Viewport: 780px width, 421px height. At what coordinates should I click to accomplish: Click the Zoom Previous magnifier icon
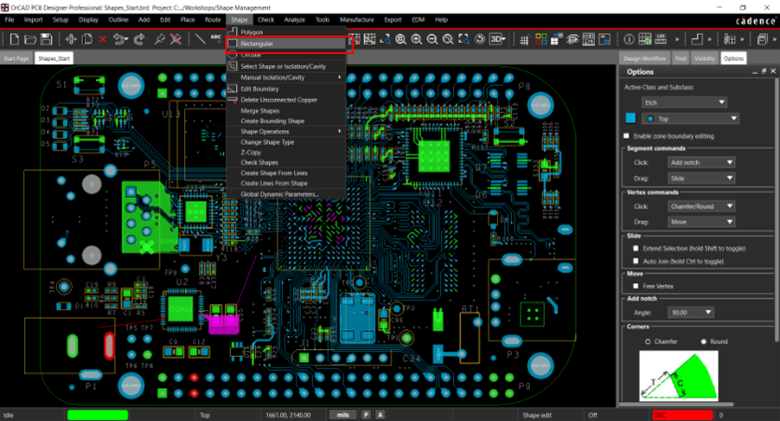(448, 39)
